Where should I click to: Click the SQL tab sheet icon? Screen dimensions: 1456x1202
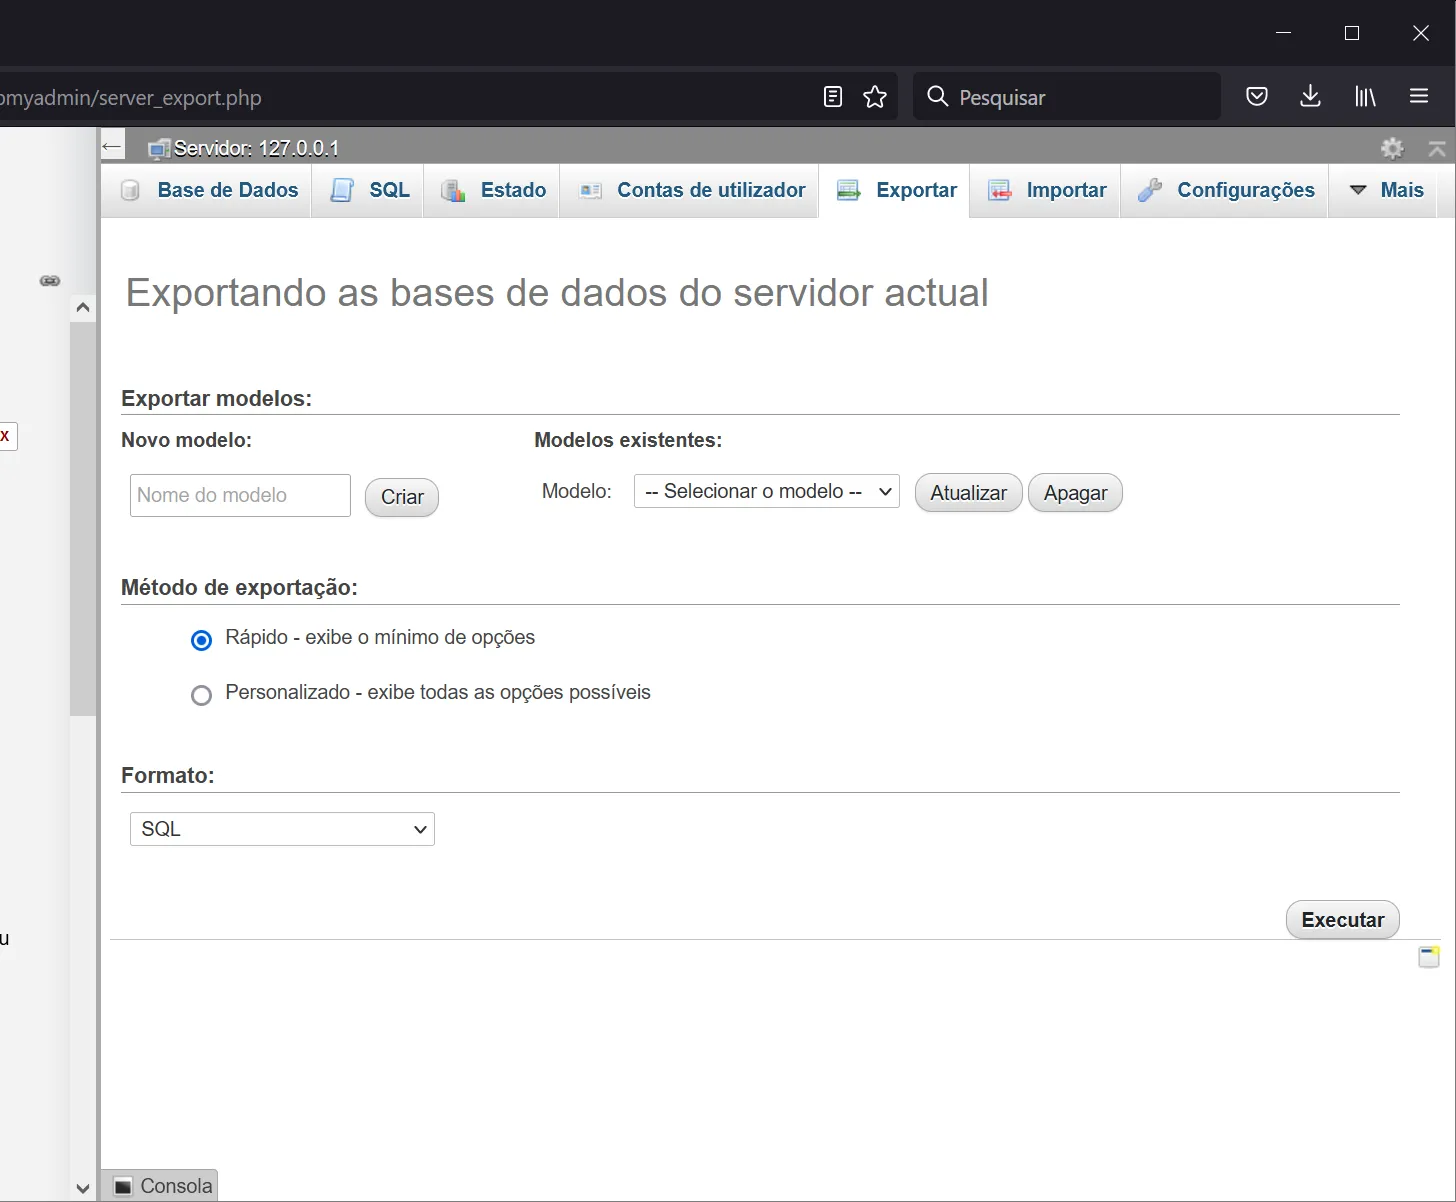342,190
